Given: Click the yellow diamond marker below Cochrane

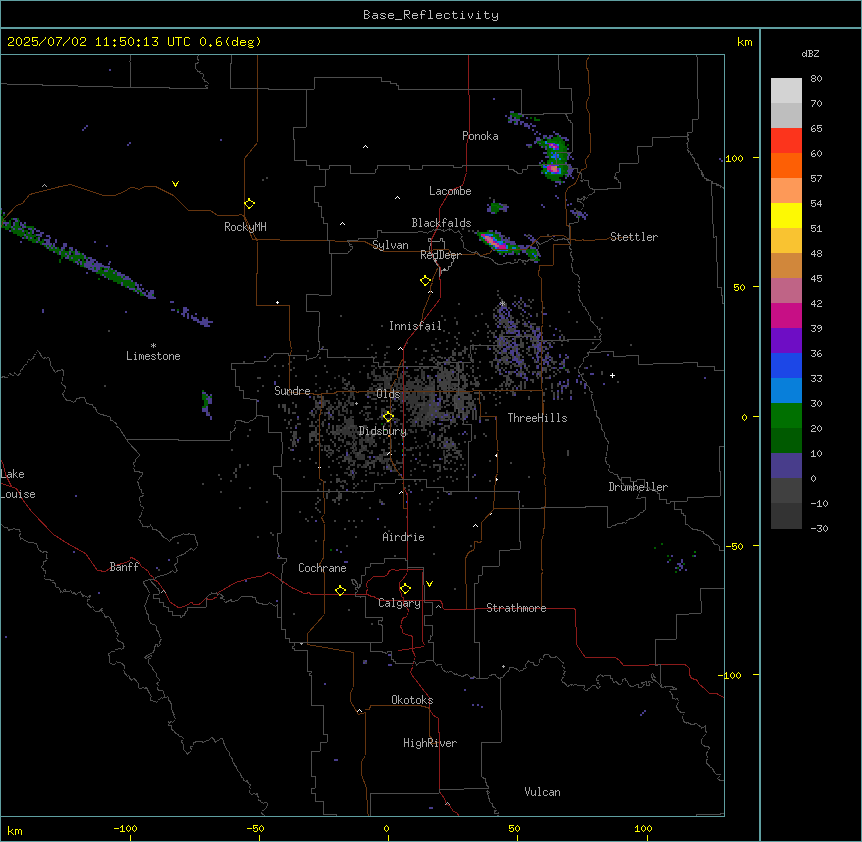Looking at the screenshot, I should click(x=340, y=590).
